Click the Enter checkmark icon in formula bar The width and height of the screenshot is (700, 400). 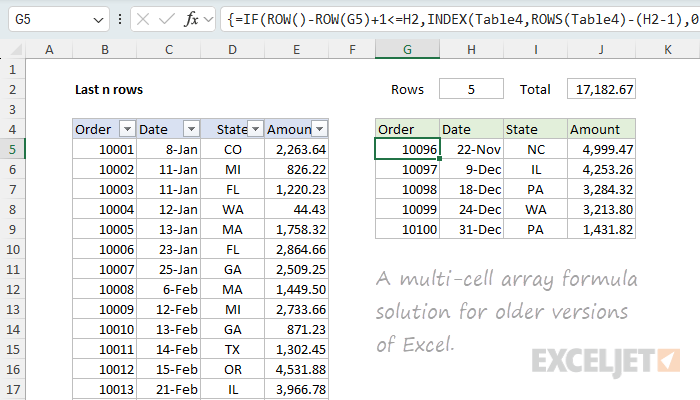tap(167, 19)
